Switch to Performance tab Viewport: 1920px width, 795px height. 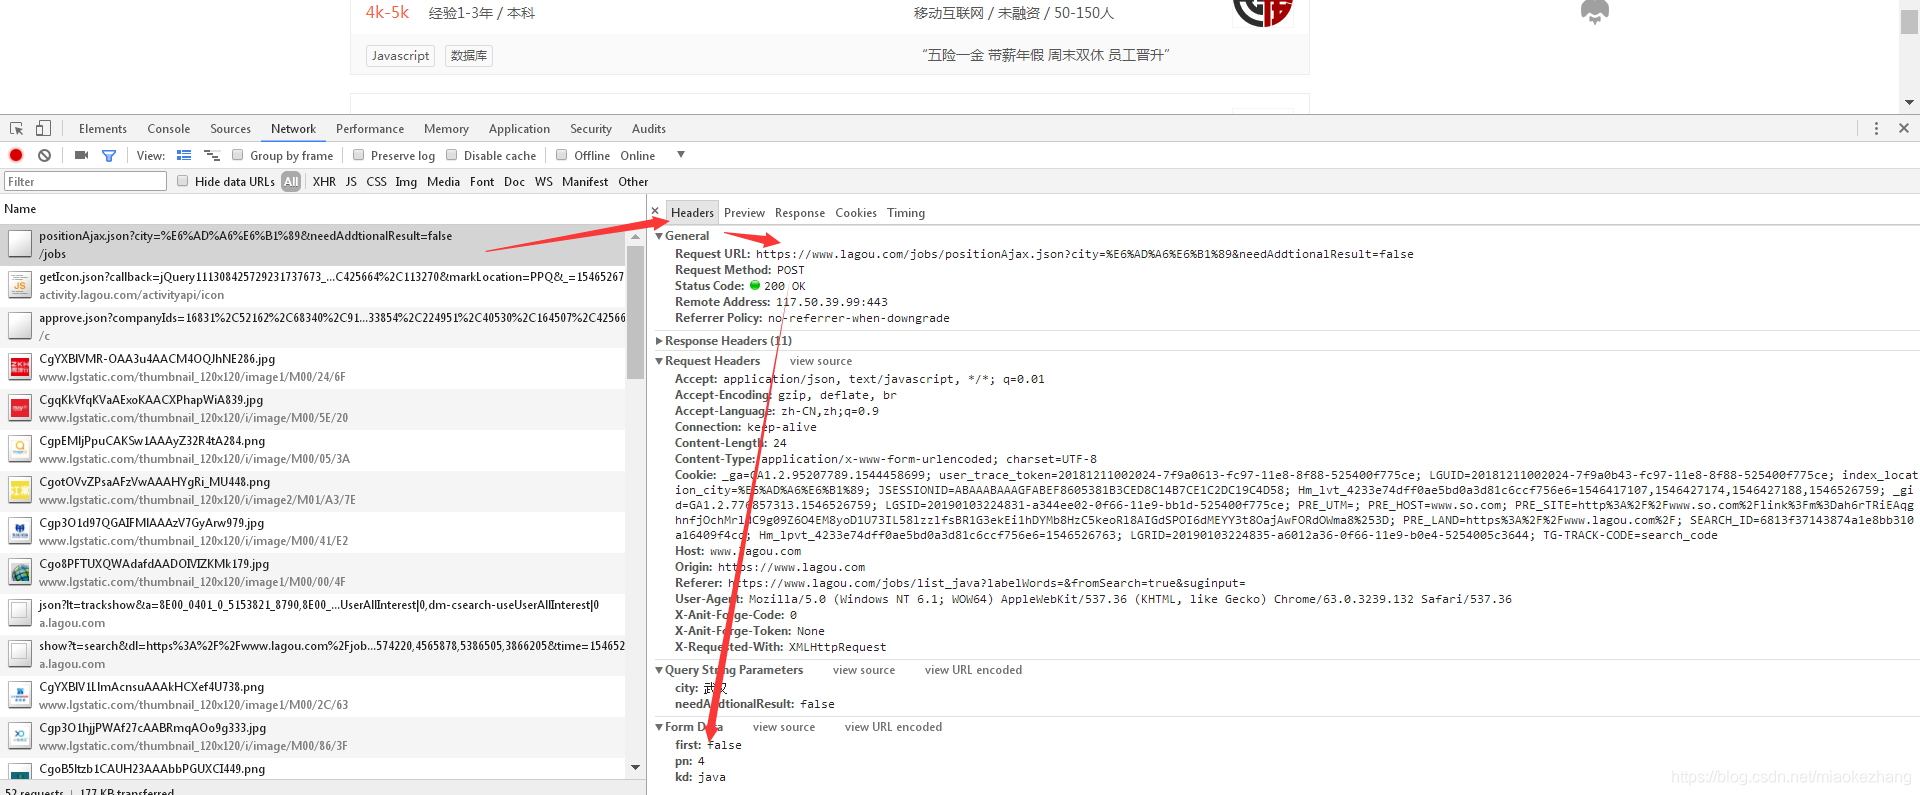(370, 129)
